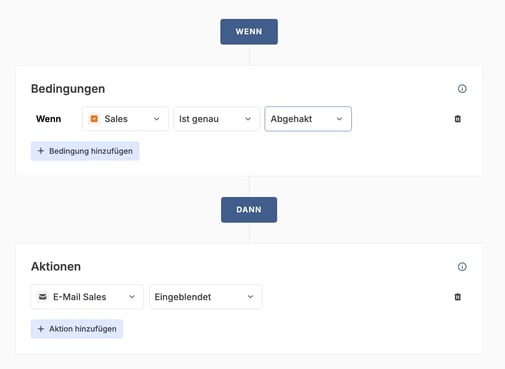Click the envelope icon beside E-Mail Sales
This screenshot has width=505, height=369.
[43, 297]
